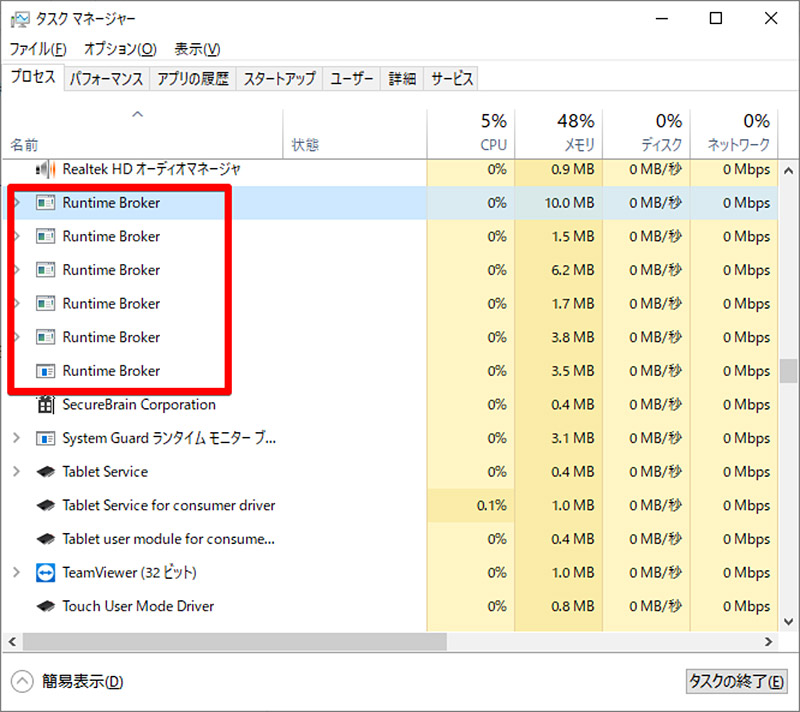
Task: Expand the Runtime Broker row with 3.8 MB
Action: 17,337
